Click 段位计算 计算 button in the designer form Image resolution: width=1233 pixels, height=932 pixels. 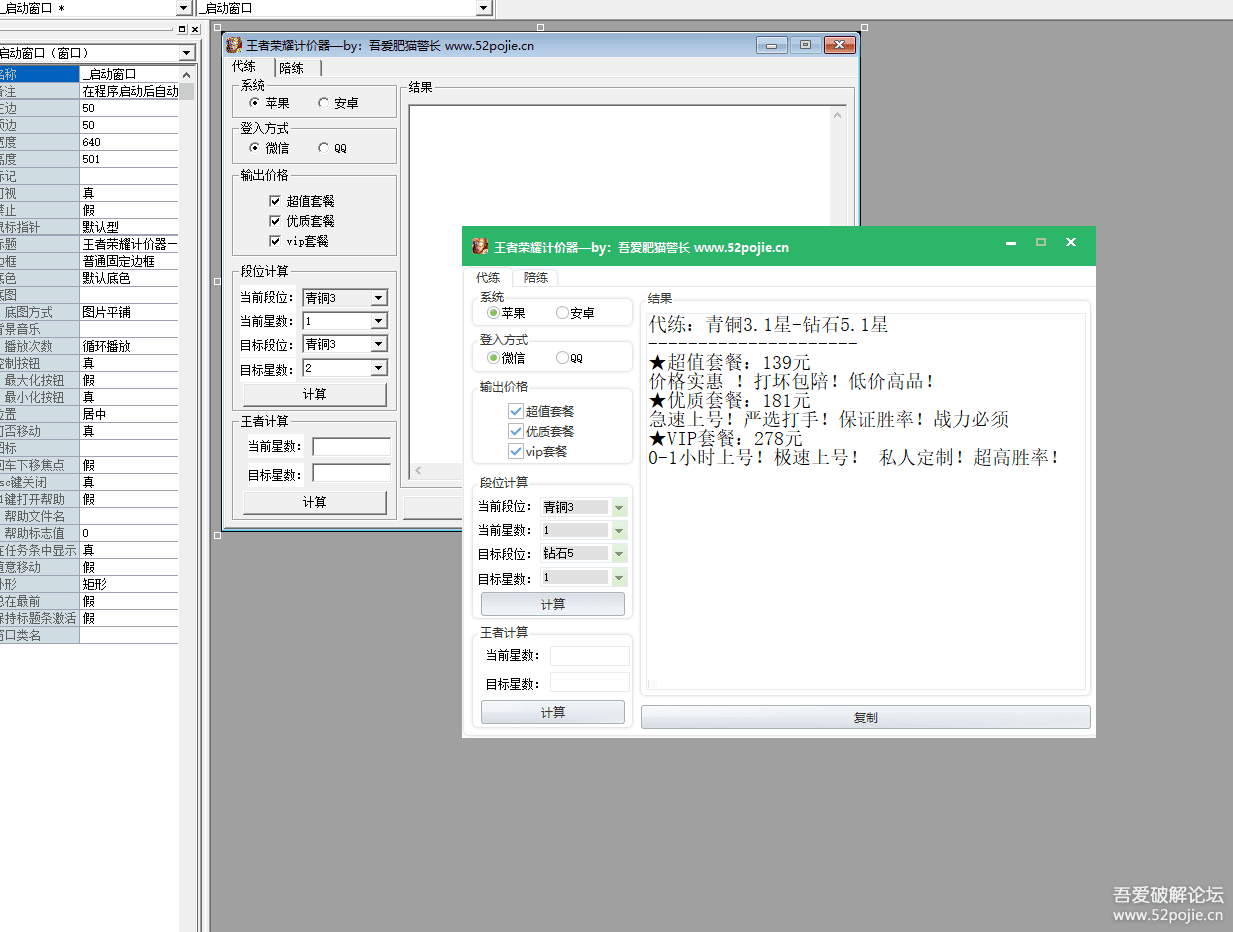[314, 394]
